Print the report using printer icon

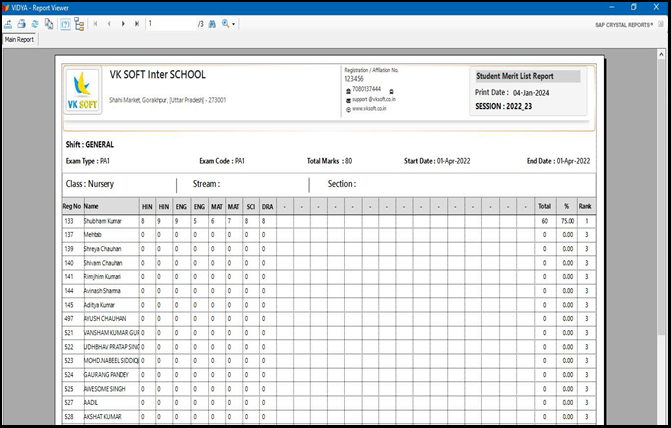[21, 24]
